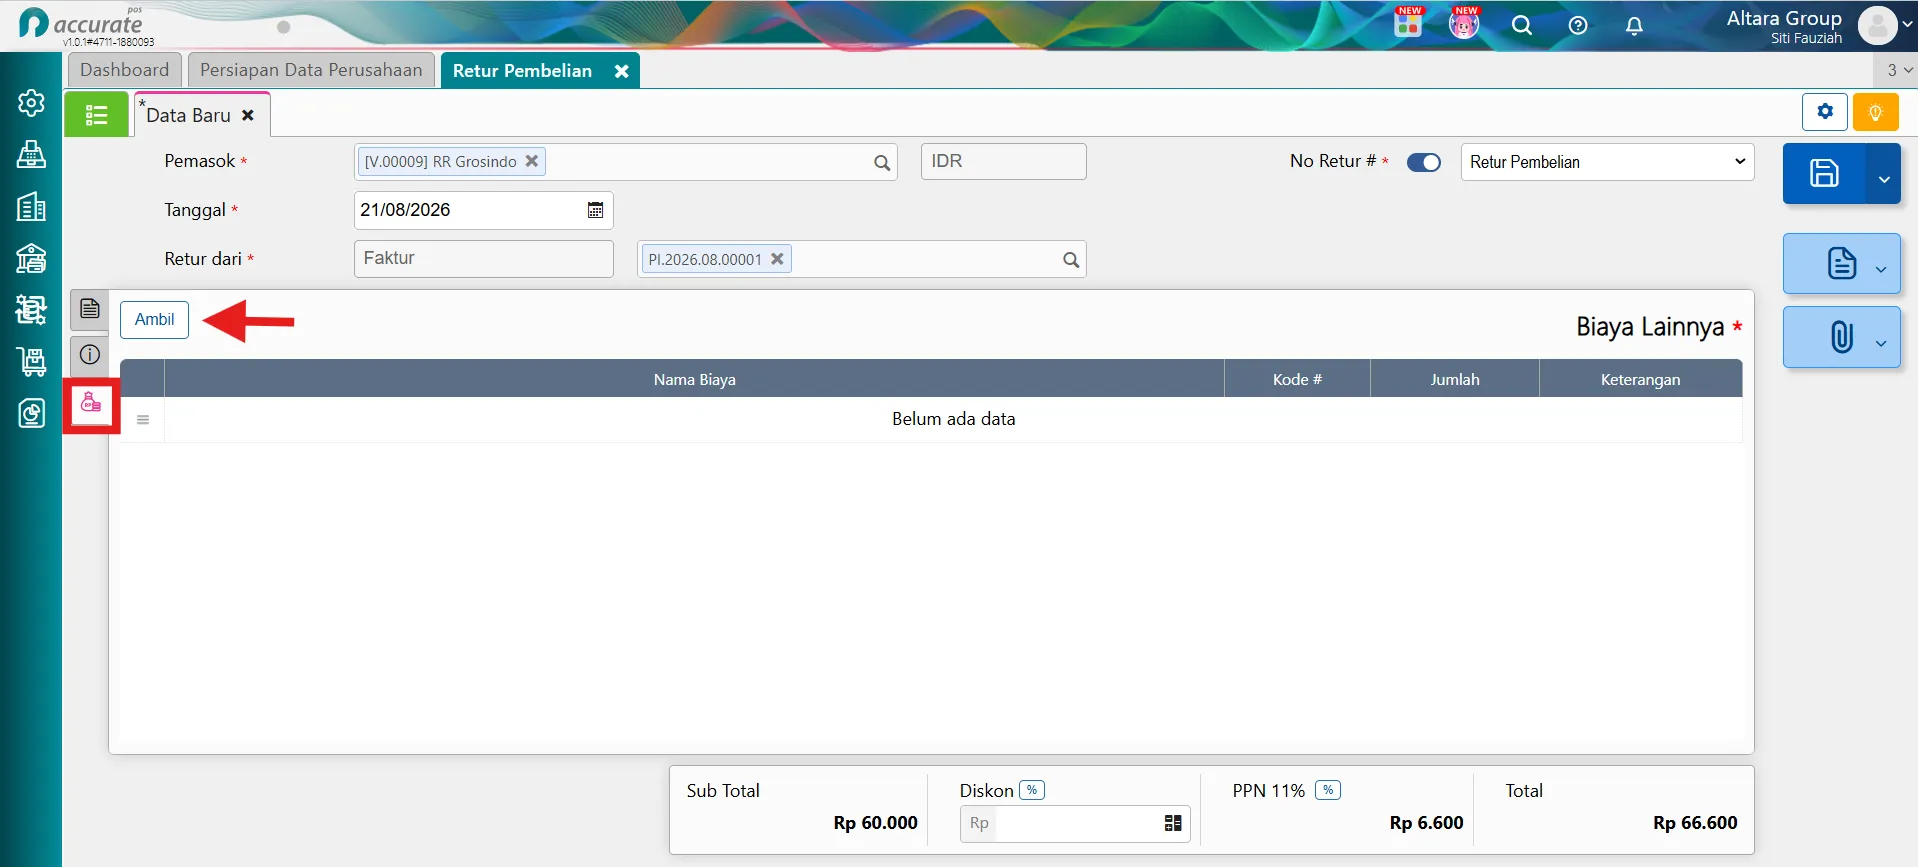
Task: Click the Belum ada data empty row
Action: click(954, 420)
